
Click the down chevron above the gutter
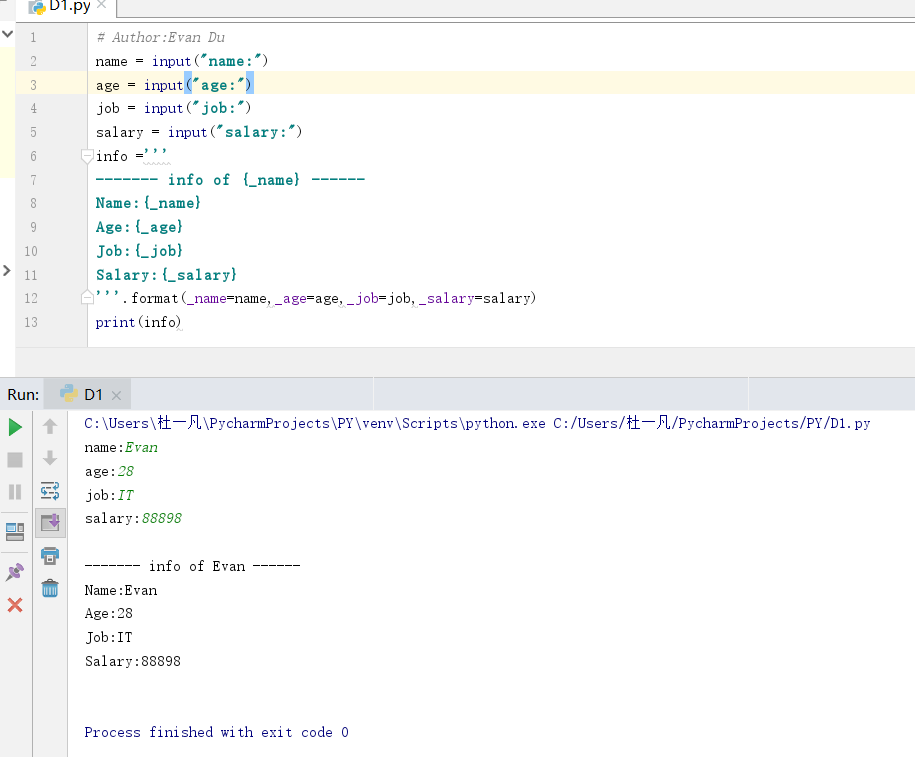(6, 33)
